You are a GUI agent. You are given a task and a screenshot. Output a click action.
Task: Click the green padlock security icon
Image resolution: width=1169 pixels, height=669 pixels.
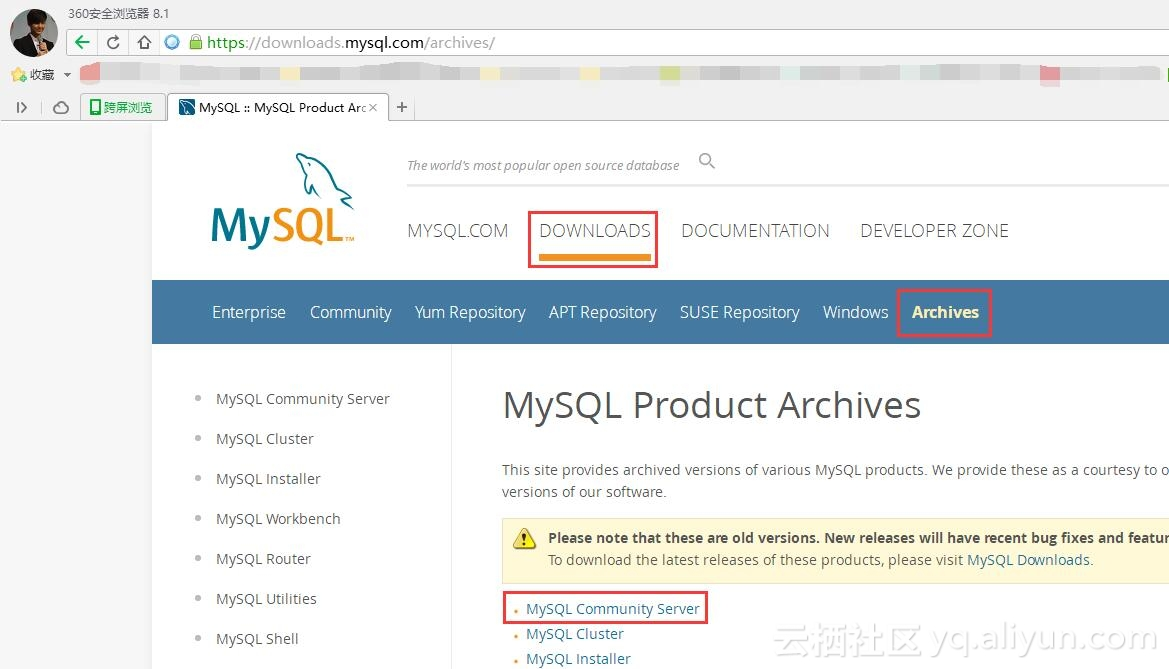(x=195, y=43)
